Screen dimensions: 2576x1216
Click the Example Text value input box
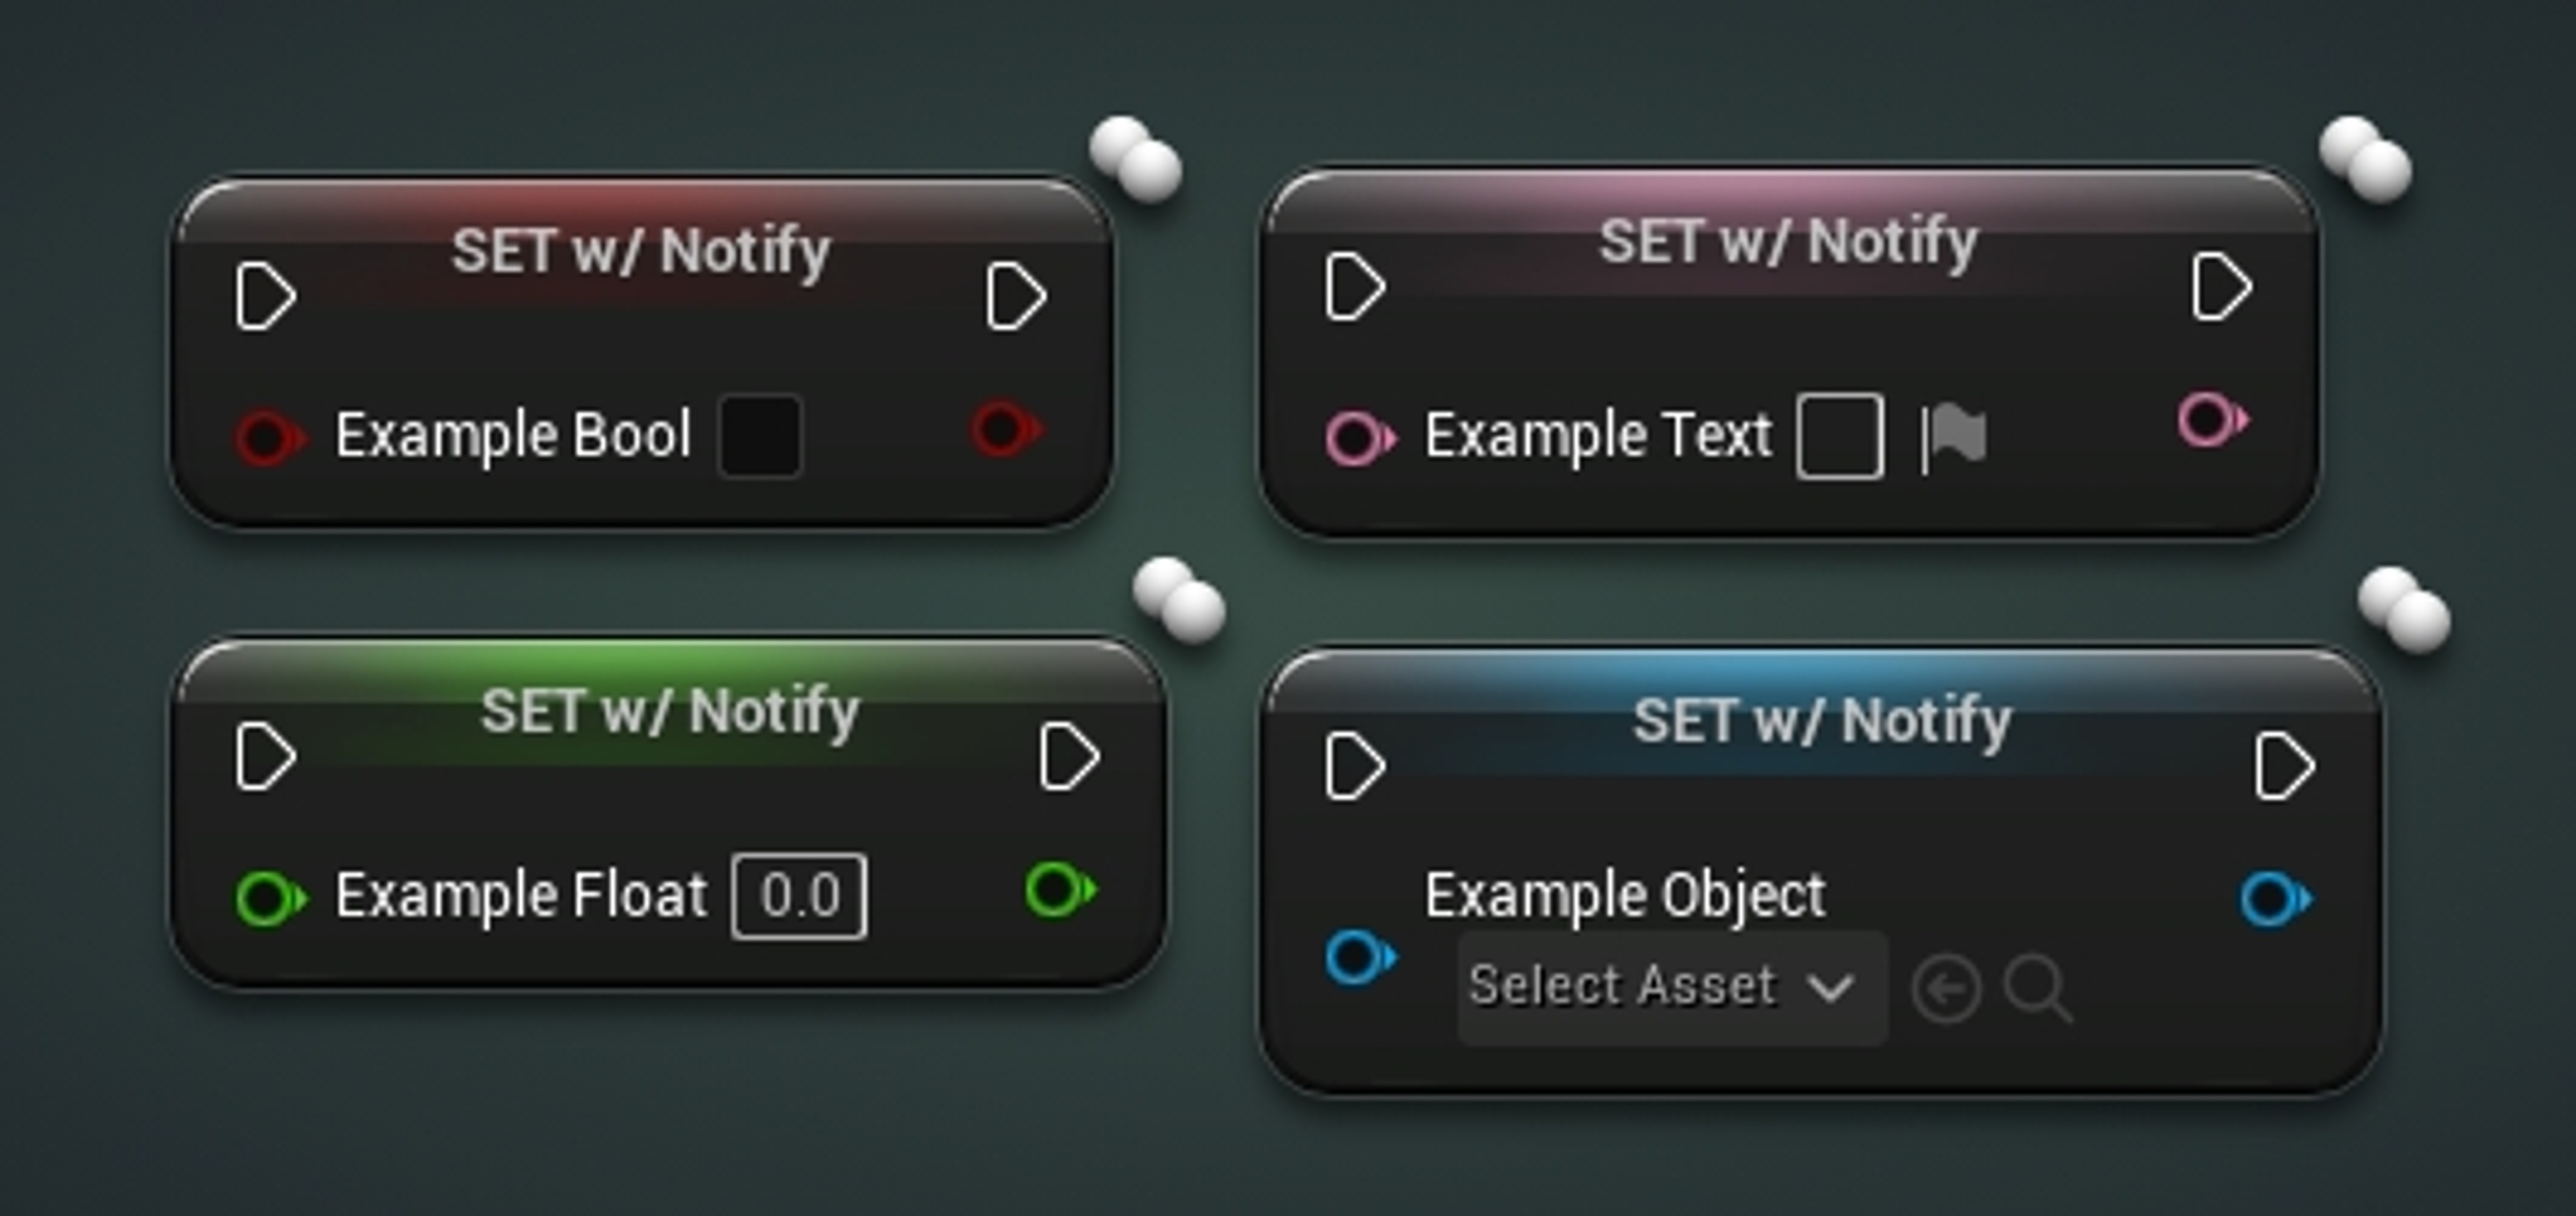[x=1840, y=437]
